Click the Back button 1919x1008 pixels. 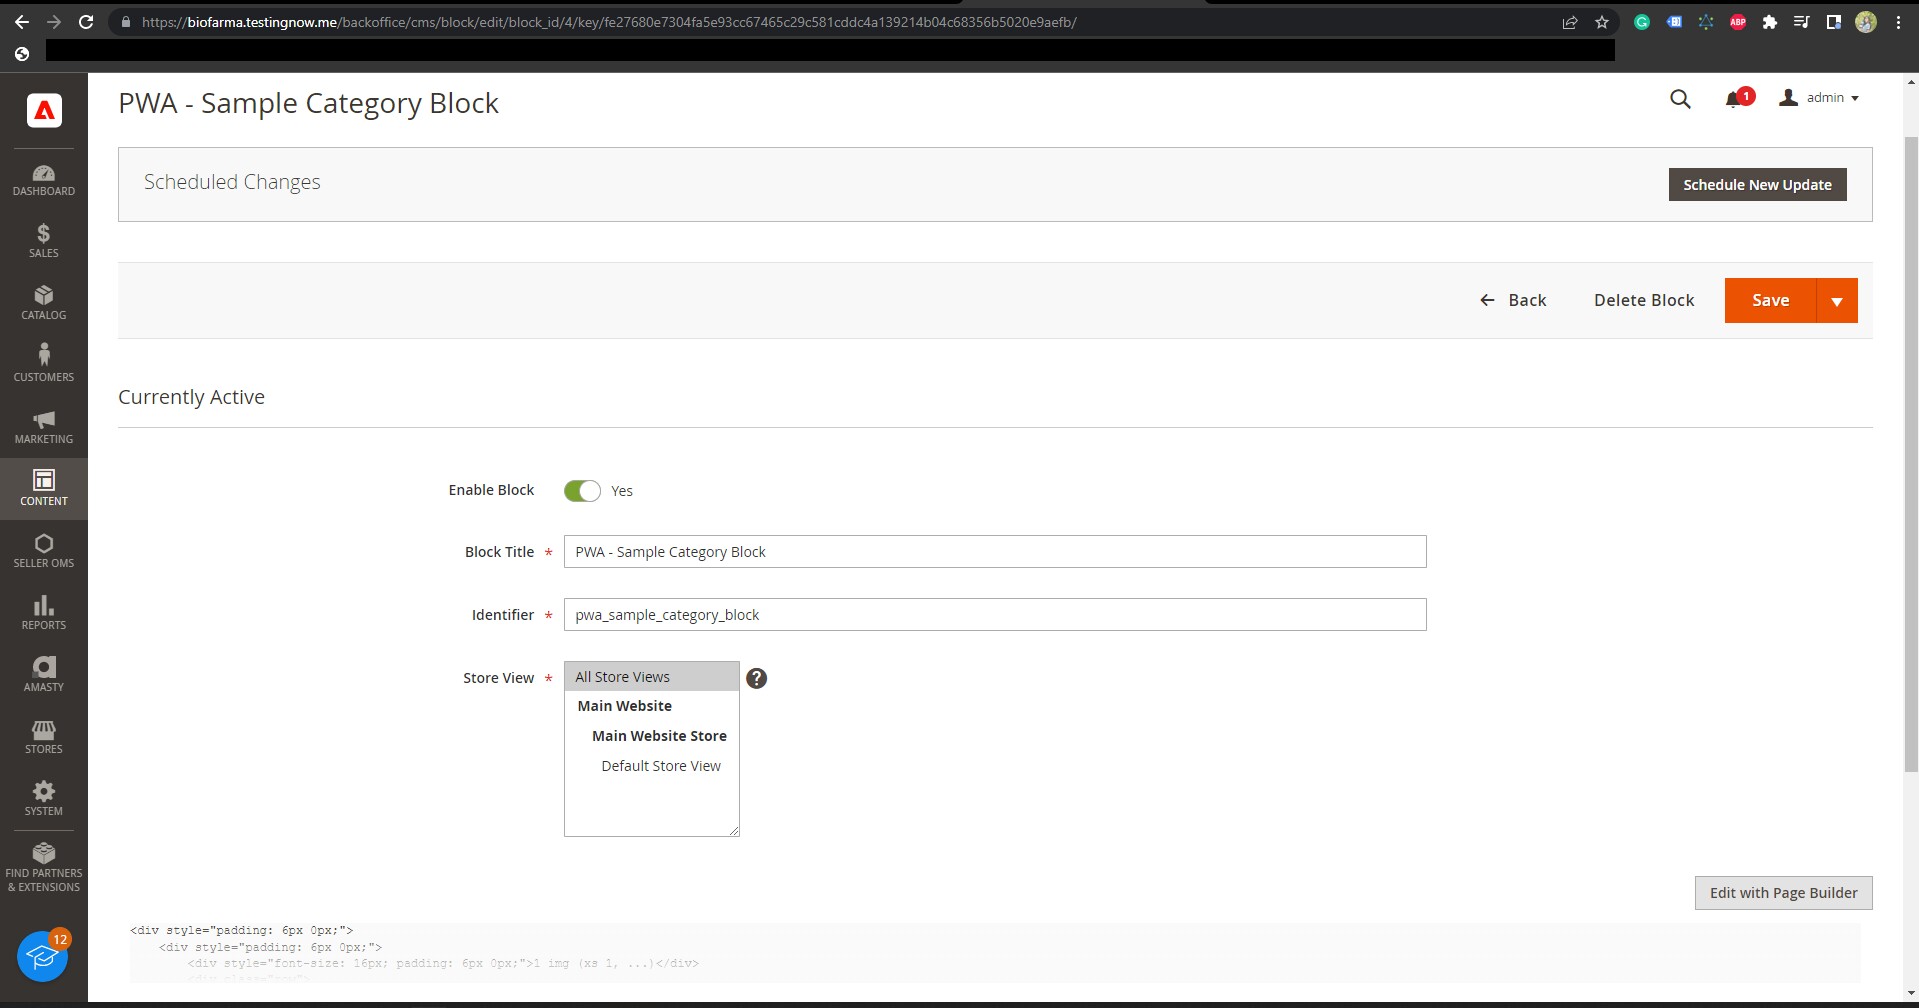coord(1513,300)
